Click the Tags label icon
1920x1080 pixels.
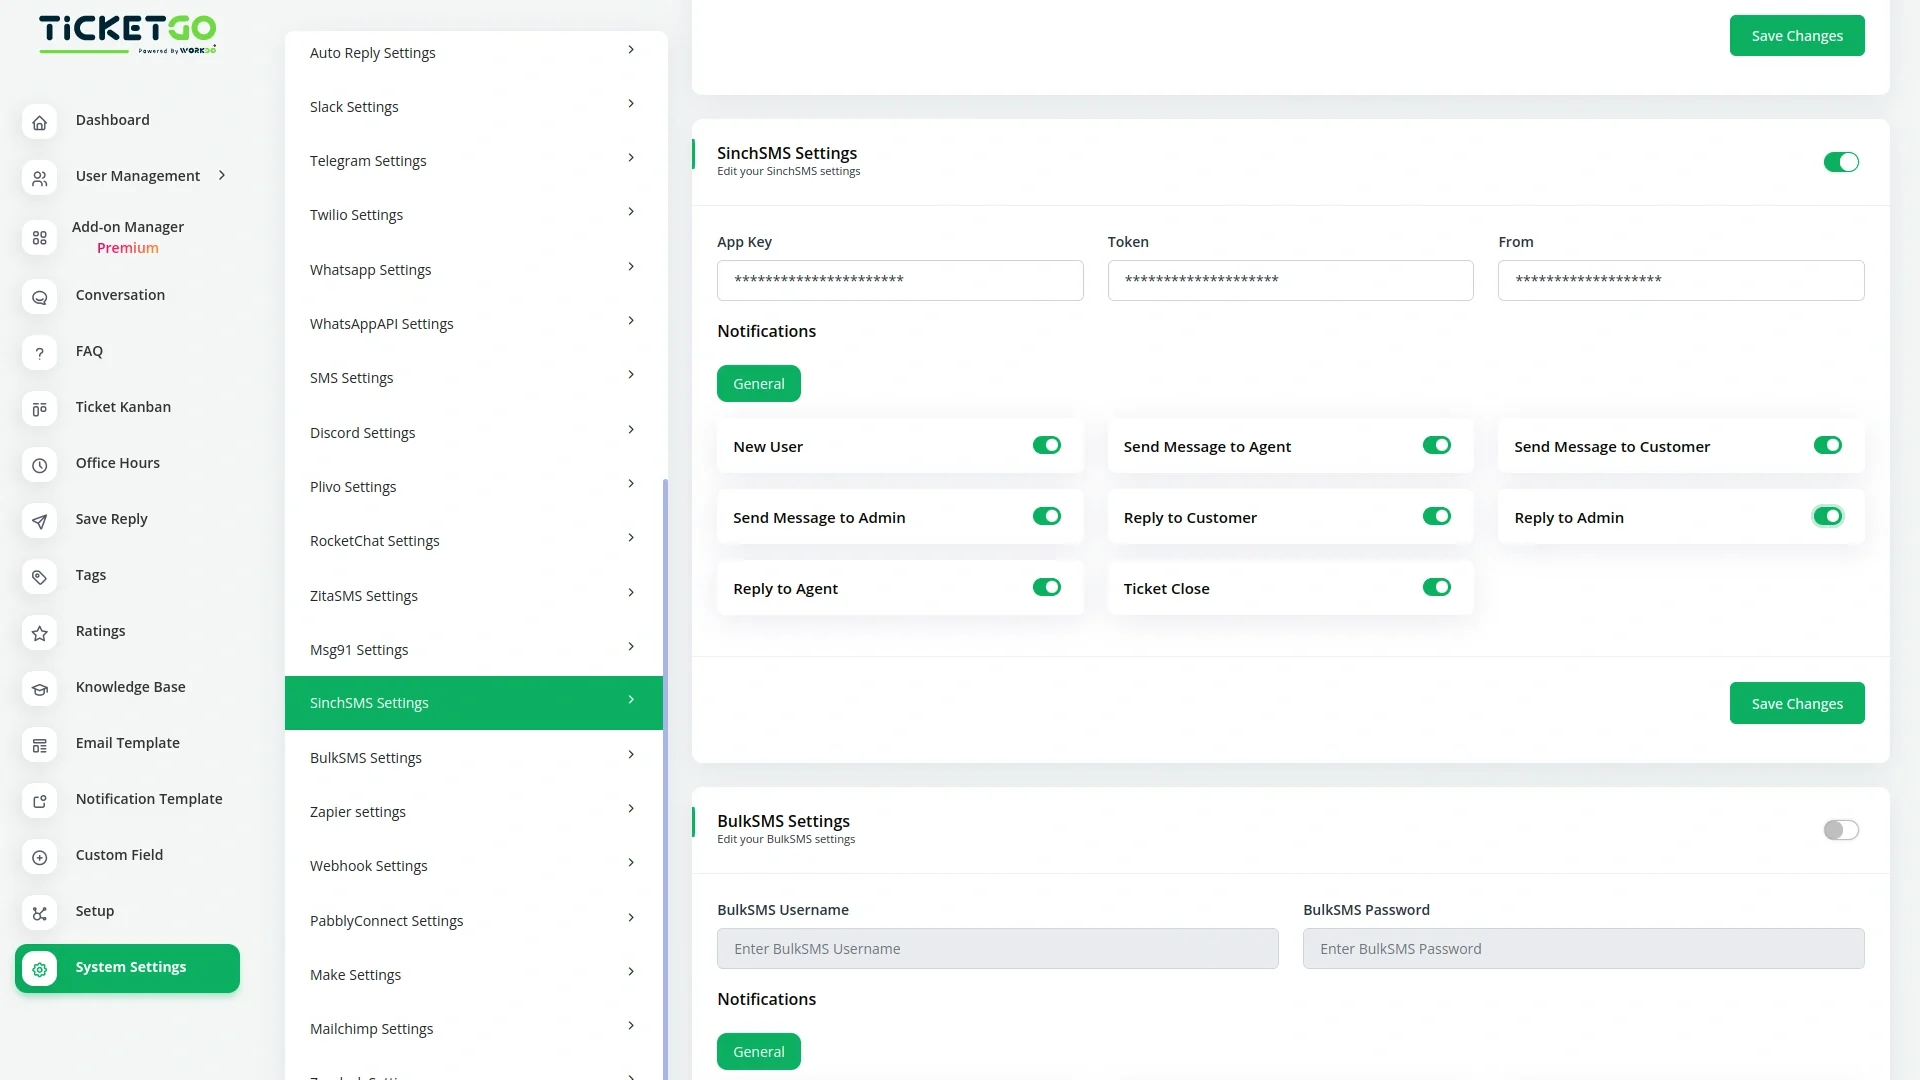[39, 577]
